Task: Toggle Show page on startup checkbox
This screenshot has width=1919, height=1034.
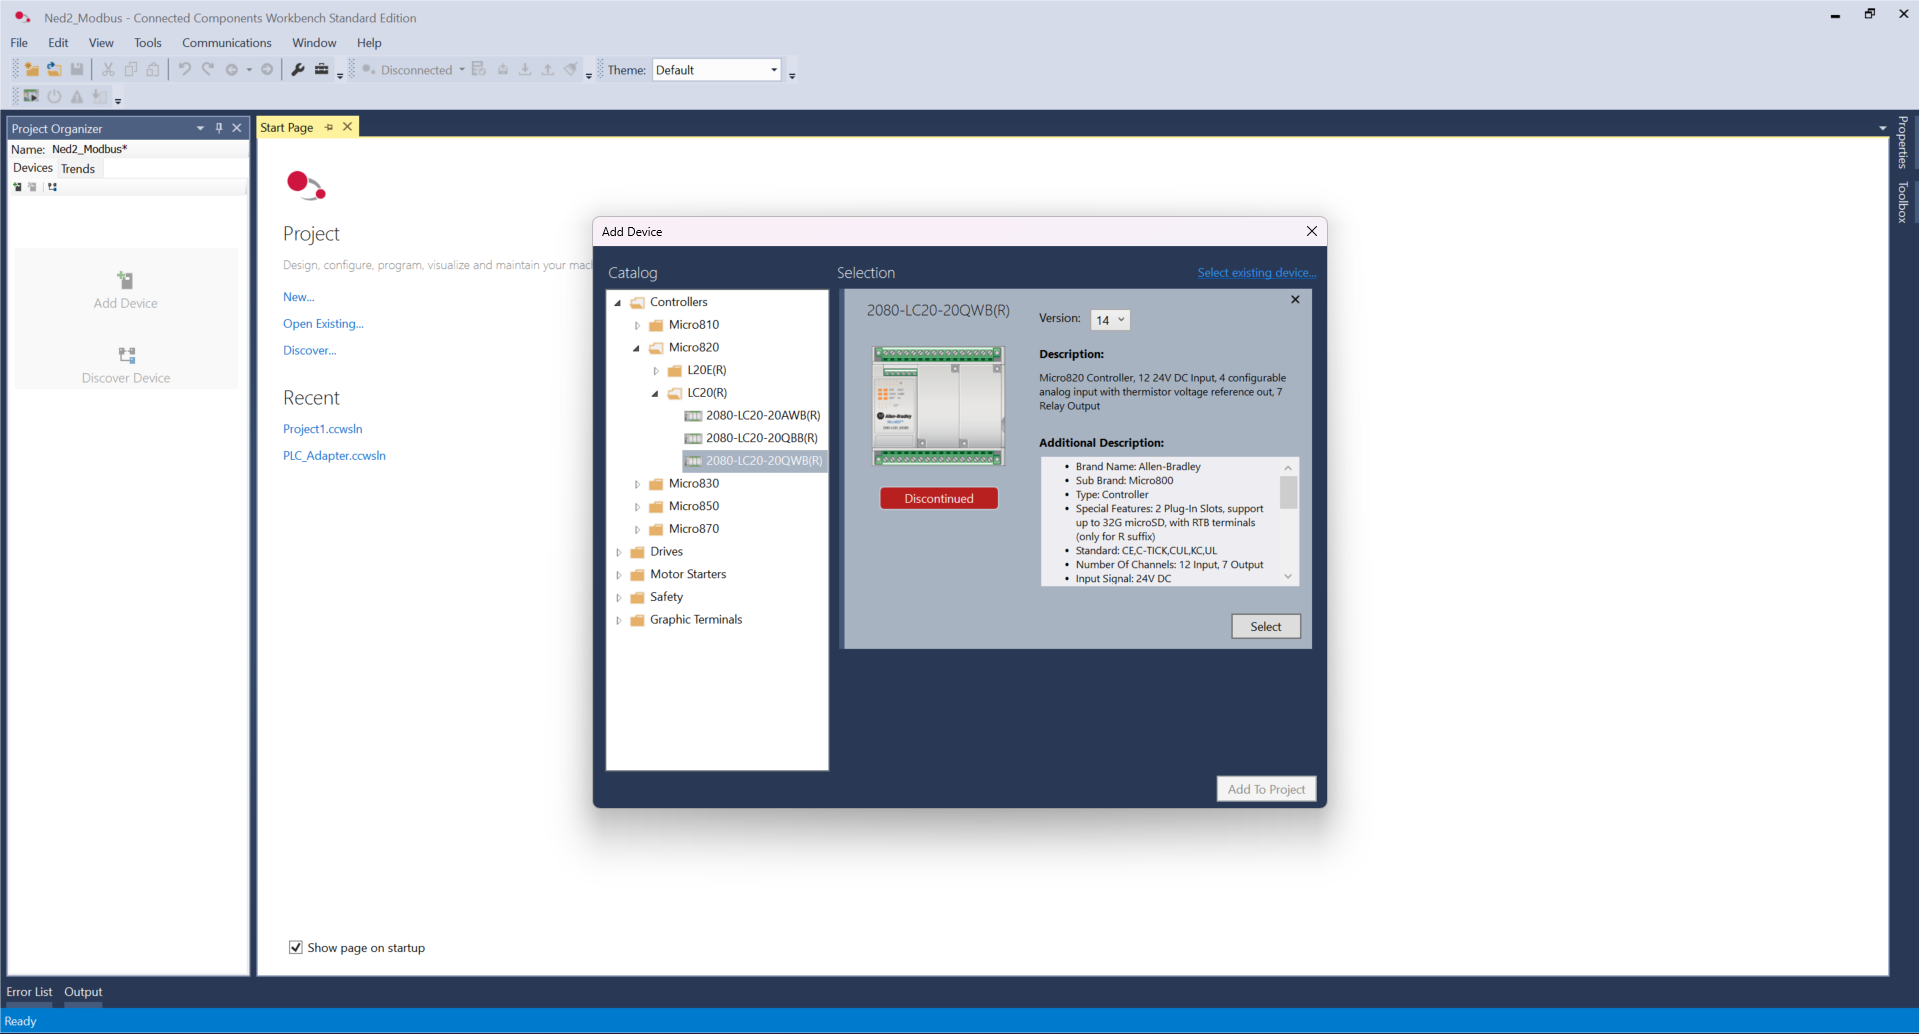Action: pos(296,947)
